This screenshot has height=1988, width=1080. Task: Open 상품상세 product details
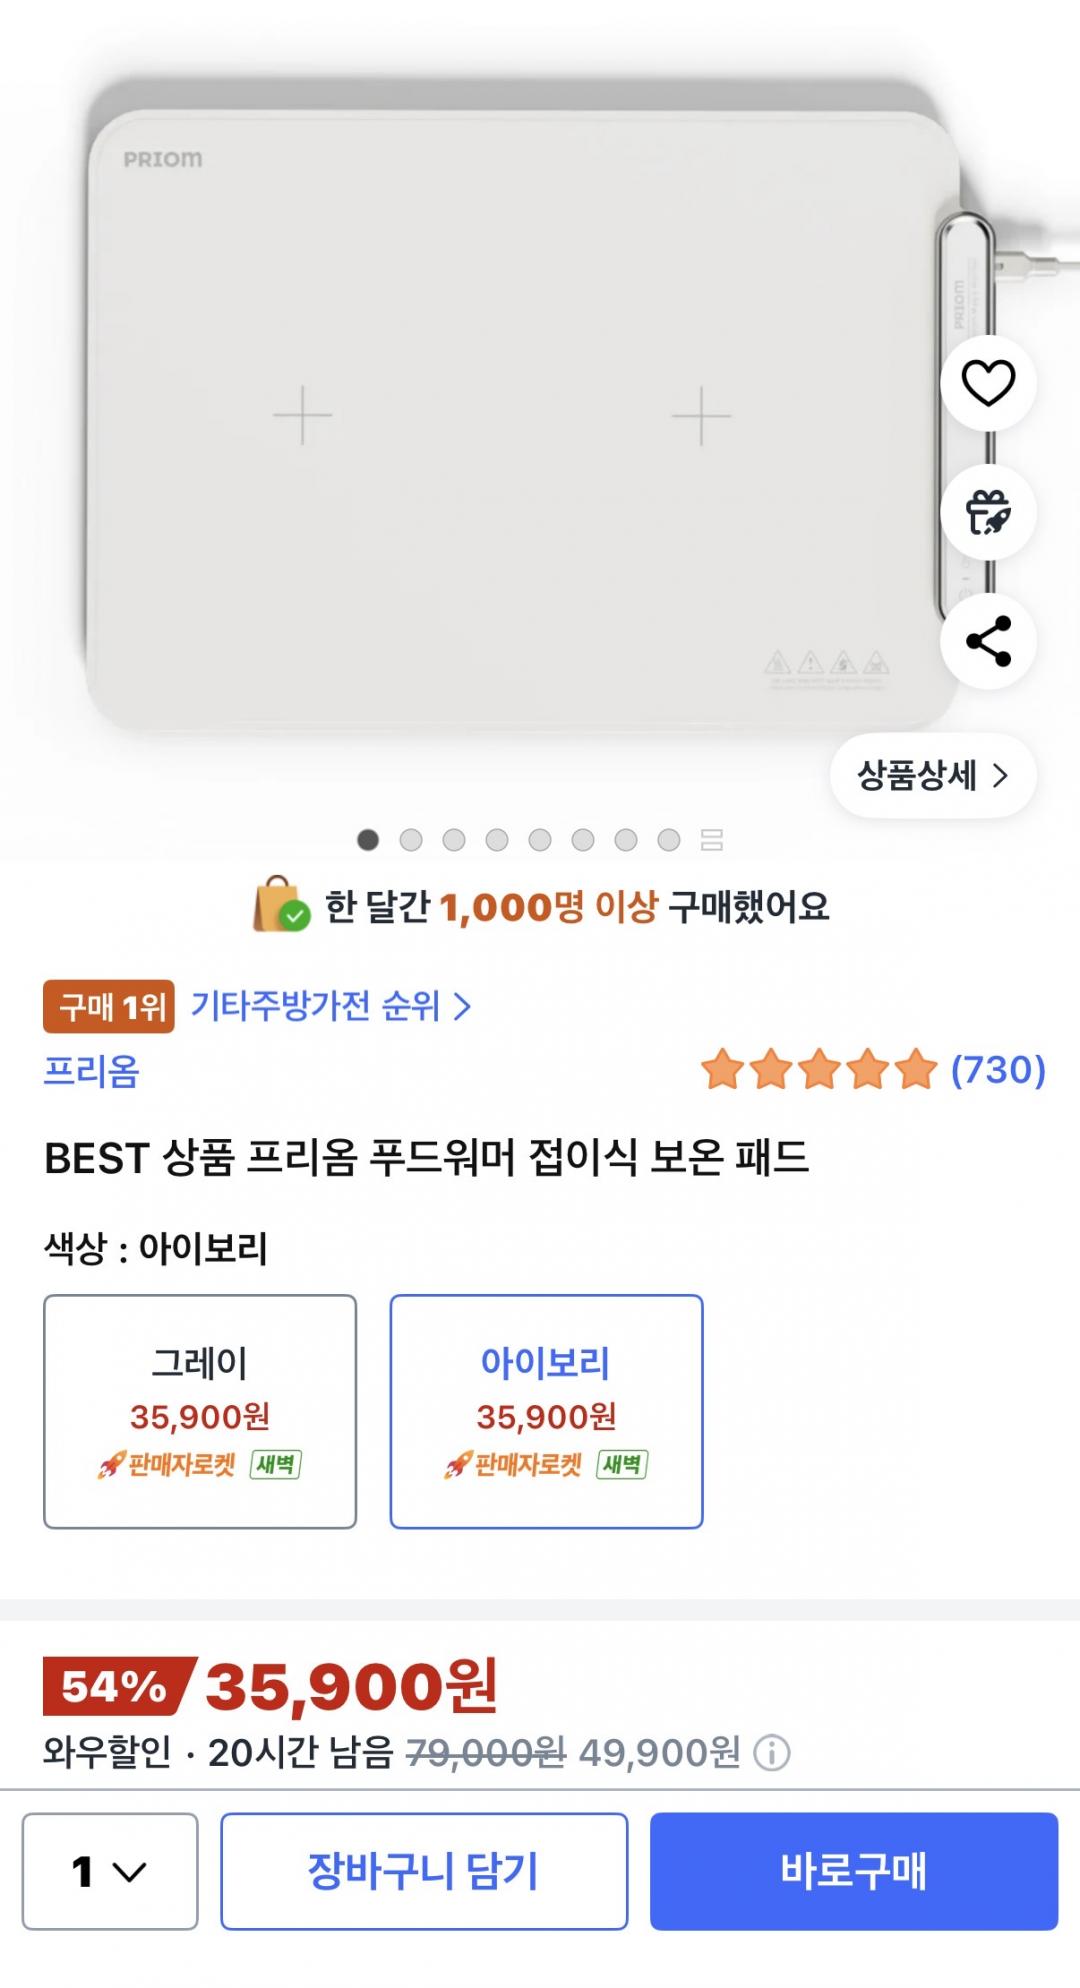click(x=932, y=775)
